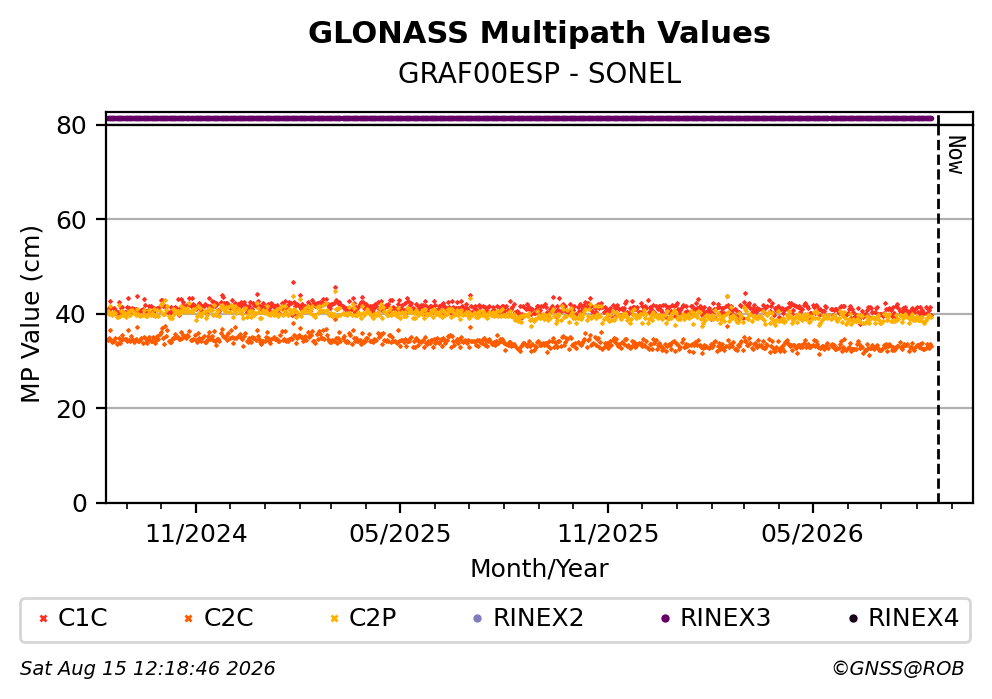Click the dark RINEX4 legend dot
The image size is (992, 699).
coord(853,619)
